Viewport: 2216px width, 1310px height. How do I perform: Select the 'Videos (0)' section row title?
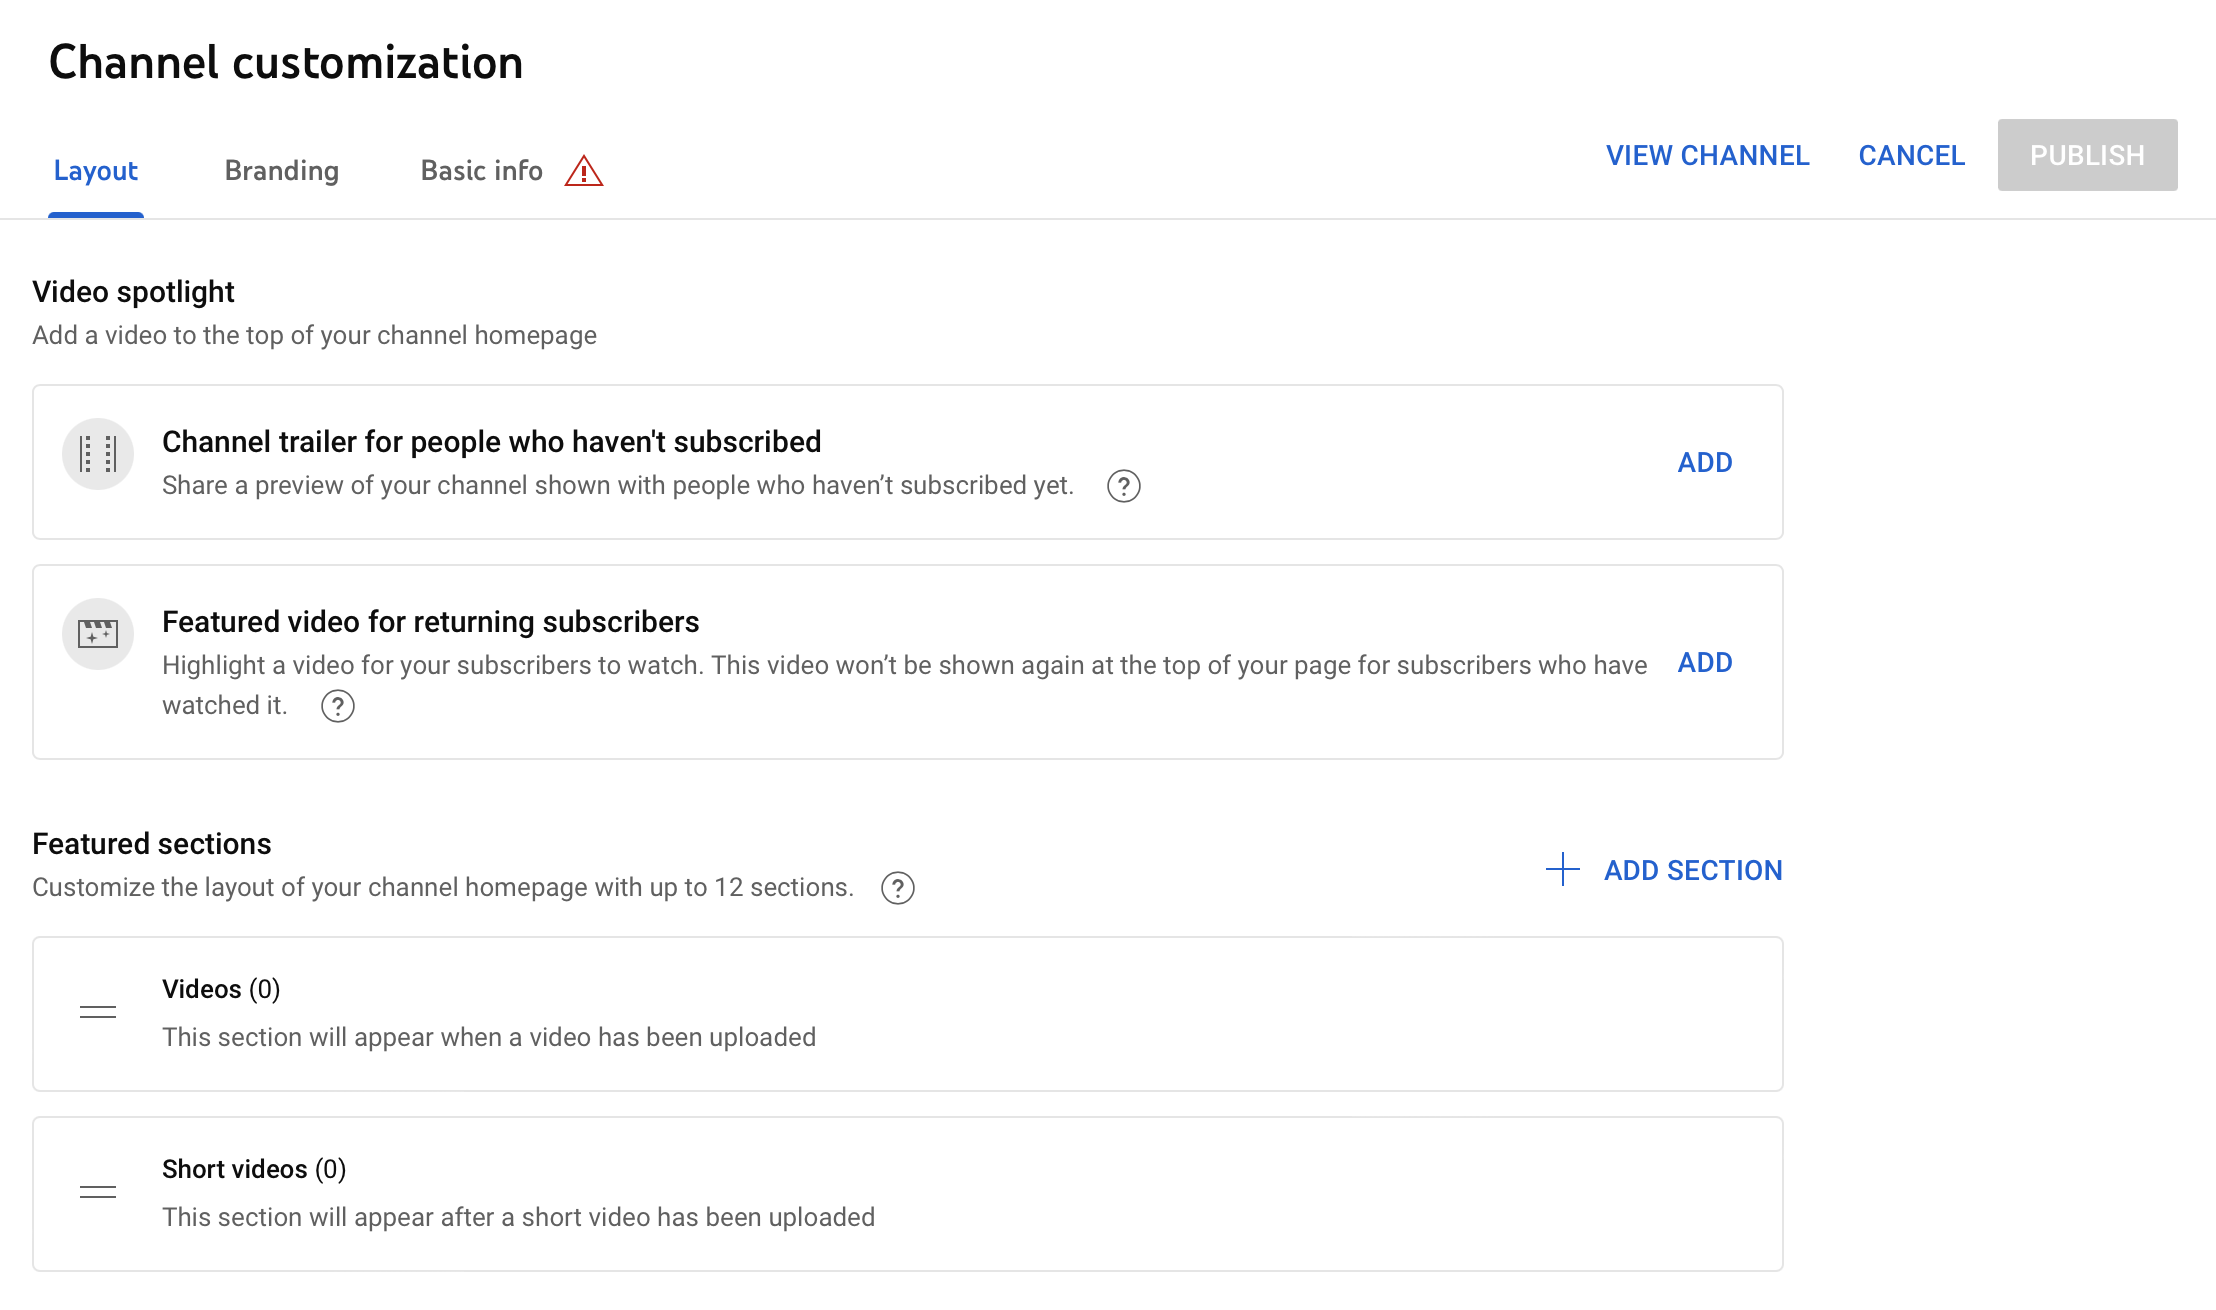(221, 989)
